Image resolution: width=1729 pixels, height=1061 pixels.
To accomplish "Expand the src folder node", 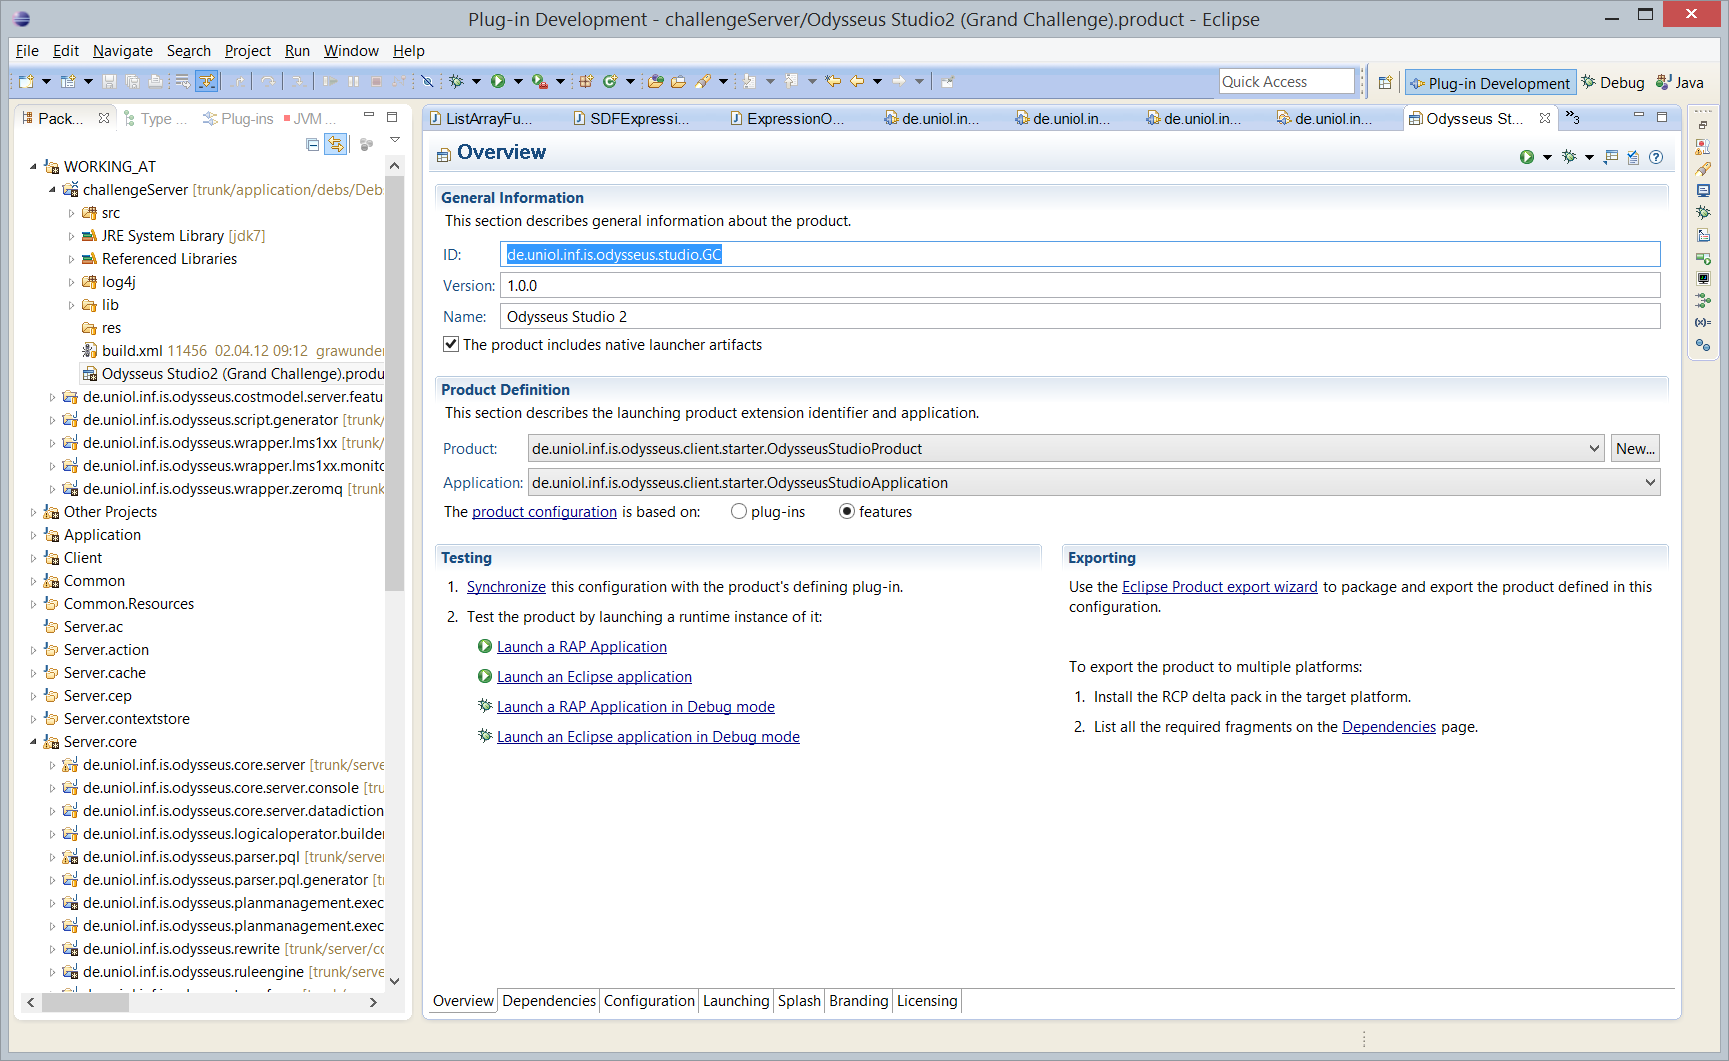I will [71, 213].
